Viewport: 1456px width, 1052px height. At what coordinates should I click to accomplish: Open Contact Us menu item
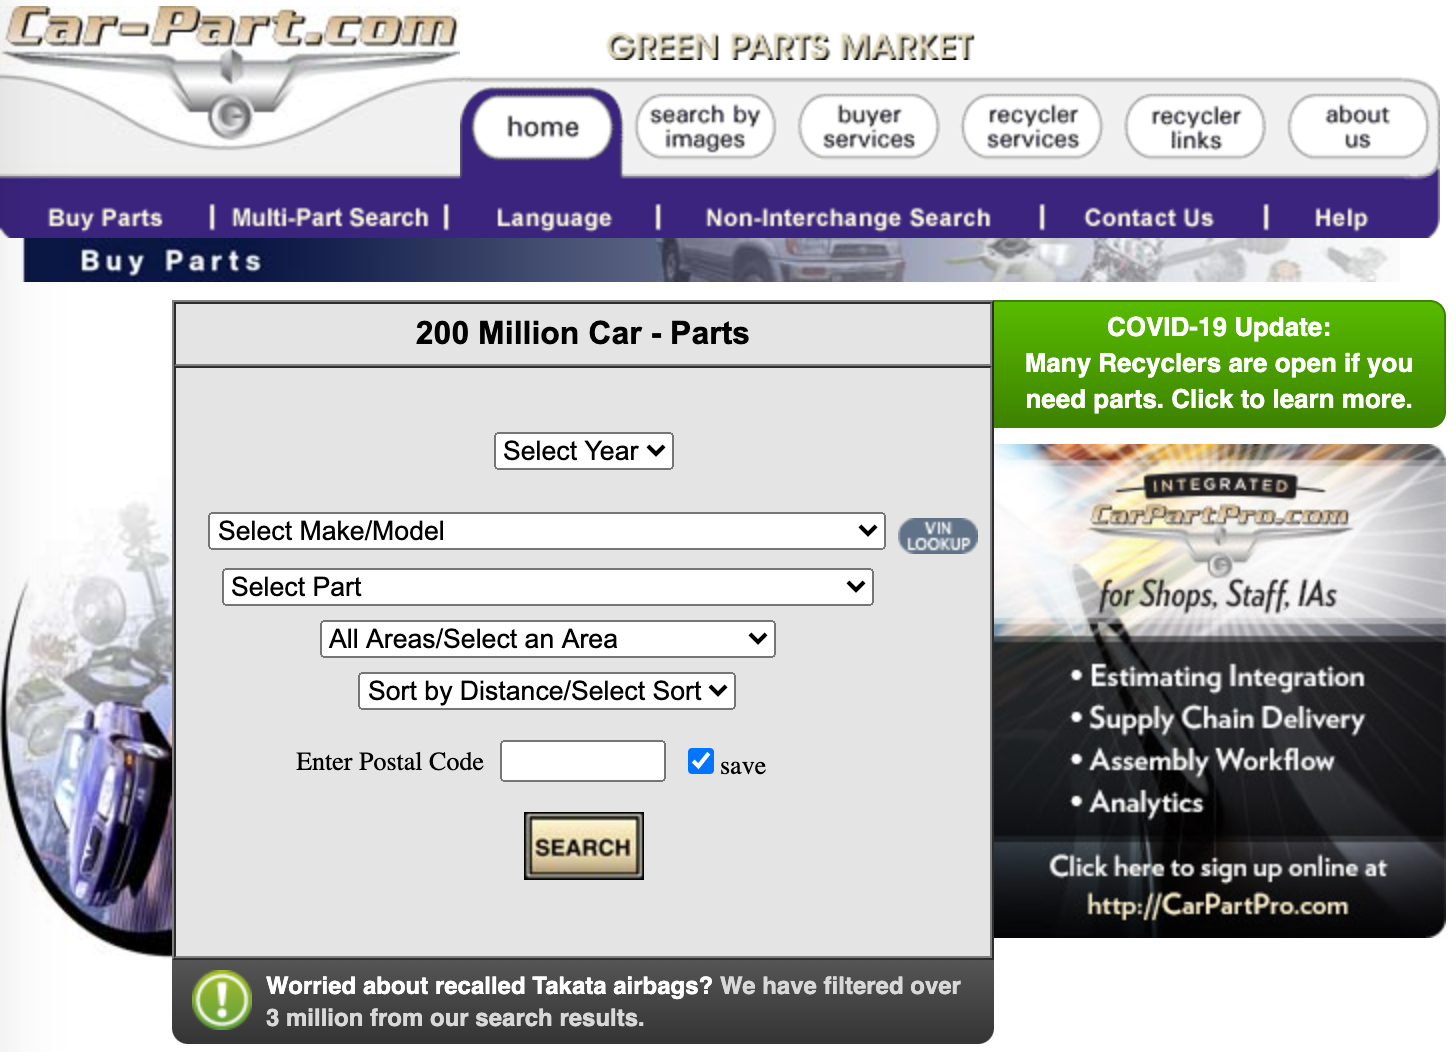tap(1149, 218)
